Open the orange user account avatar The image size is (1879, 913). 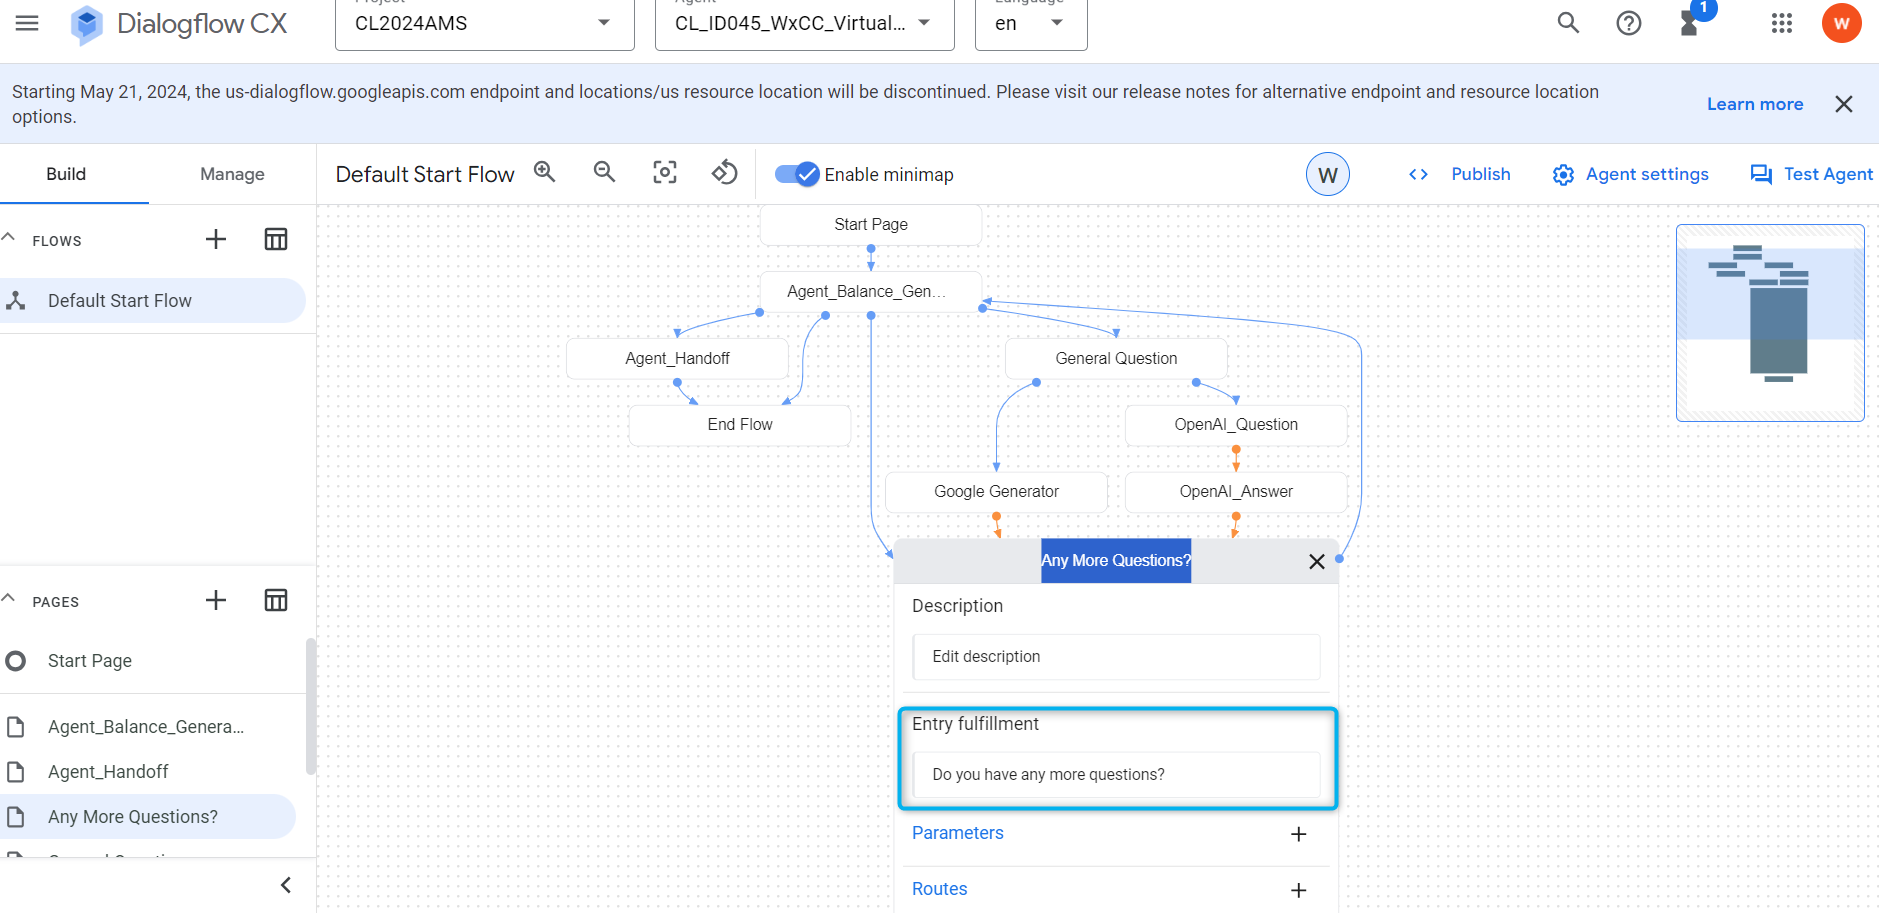(1841, 23)
